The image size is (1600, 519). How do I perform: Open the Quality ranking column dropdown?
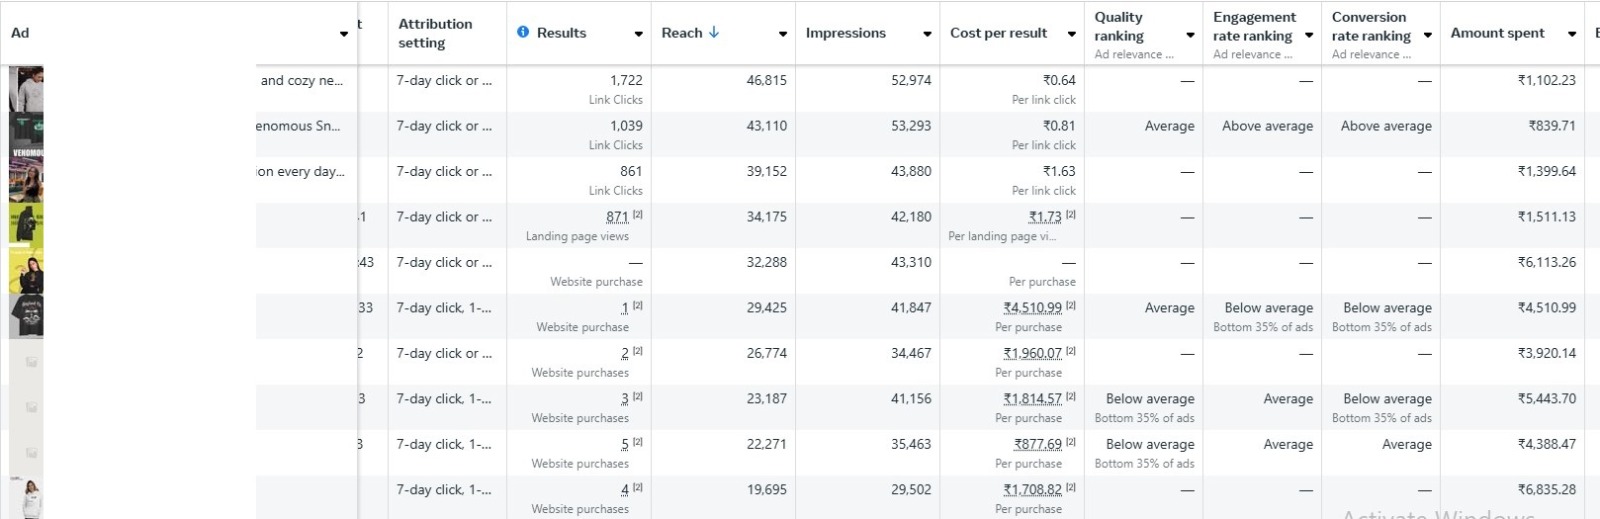pos(1190,35)
